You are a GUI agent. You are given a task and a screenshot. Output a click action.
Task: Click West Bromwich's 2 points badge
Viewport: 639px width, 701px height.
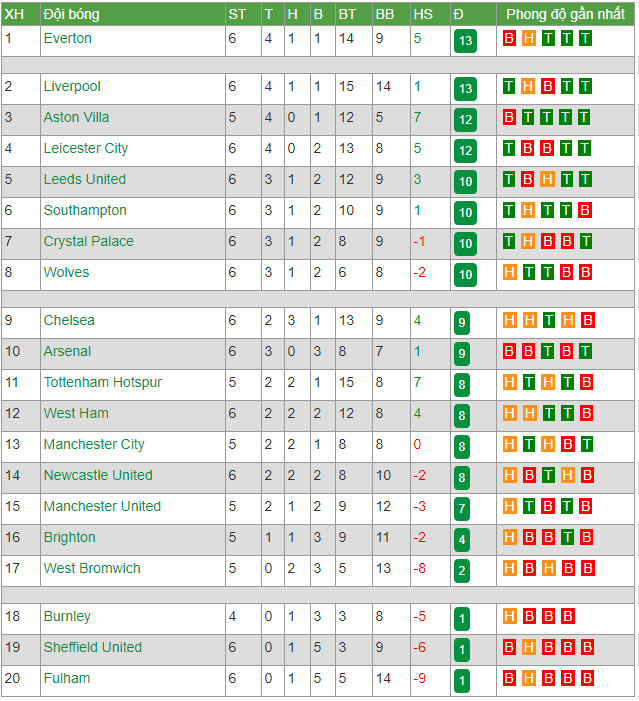[x=462, y=570]
